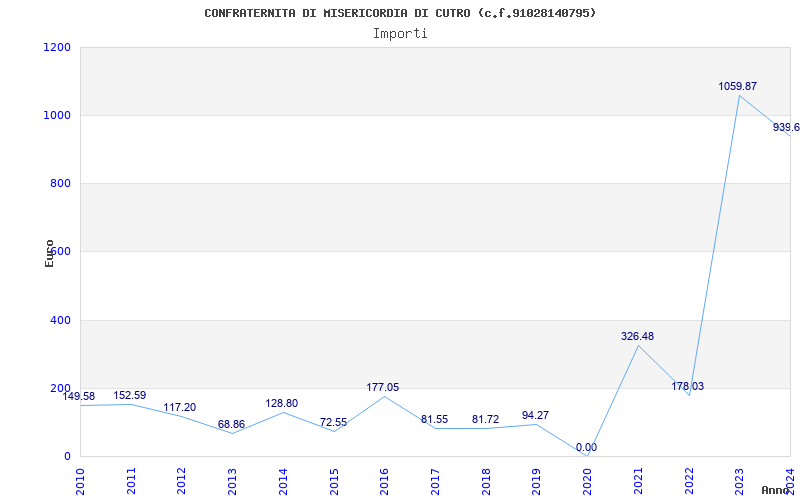Click the 1200 y-axis tick label
The width and height of the screenshot is (800, 500).
pyautogui.click(x=57, y=47)
